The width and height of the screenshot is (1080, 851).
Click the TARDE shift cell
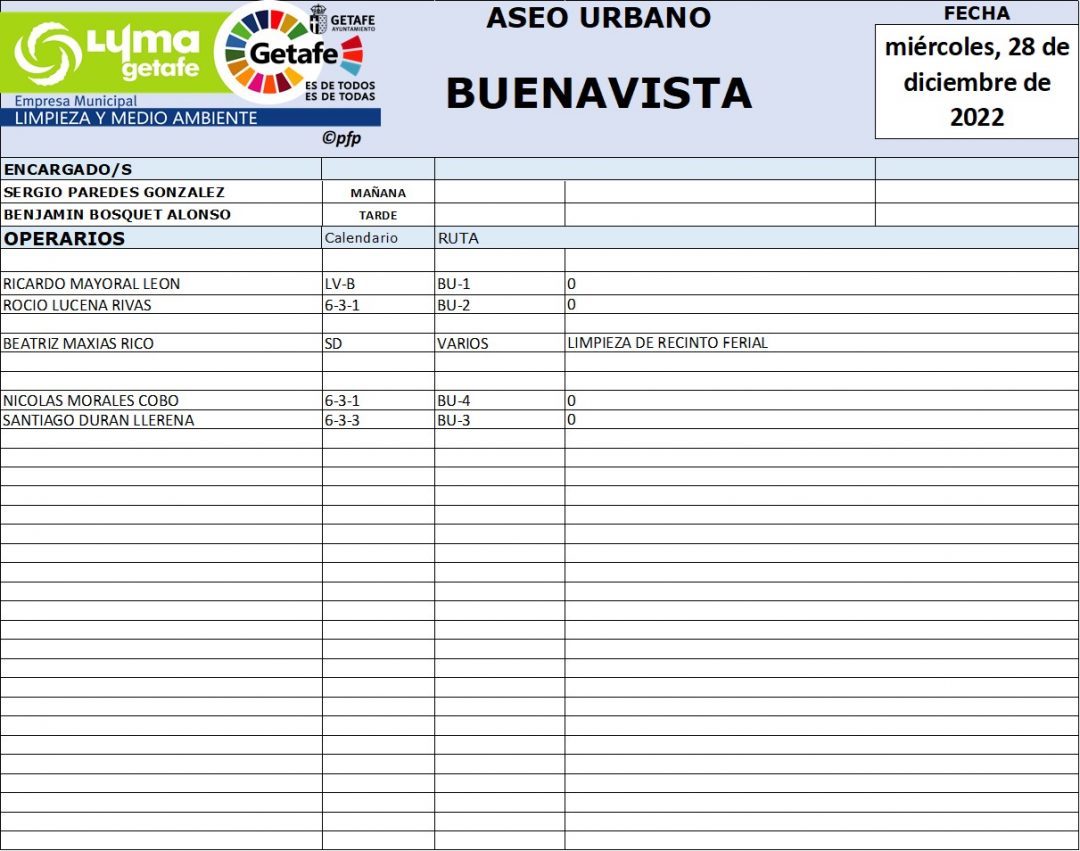pyautogui.click(x=378, y=215)
